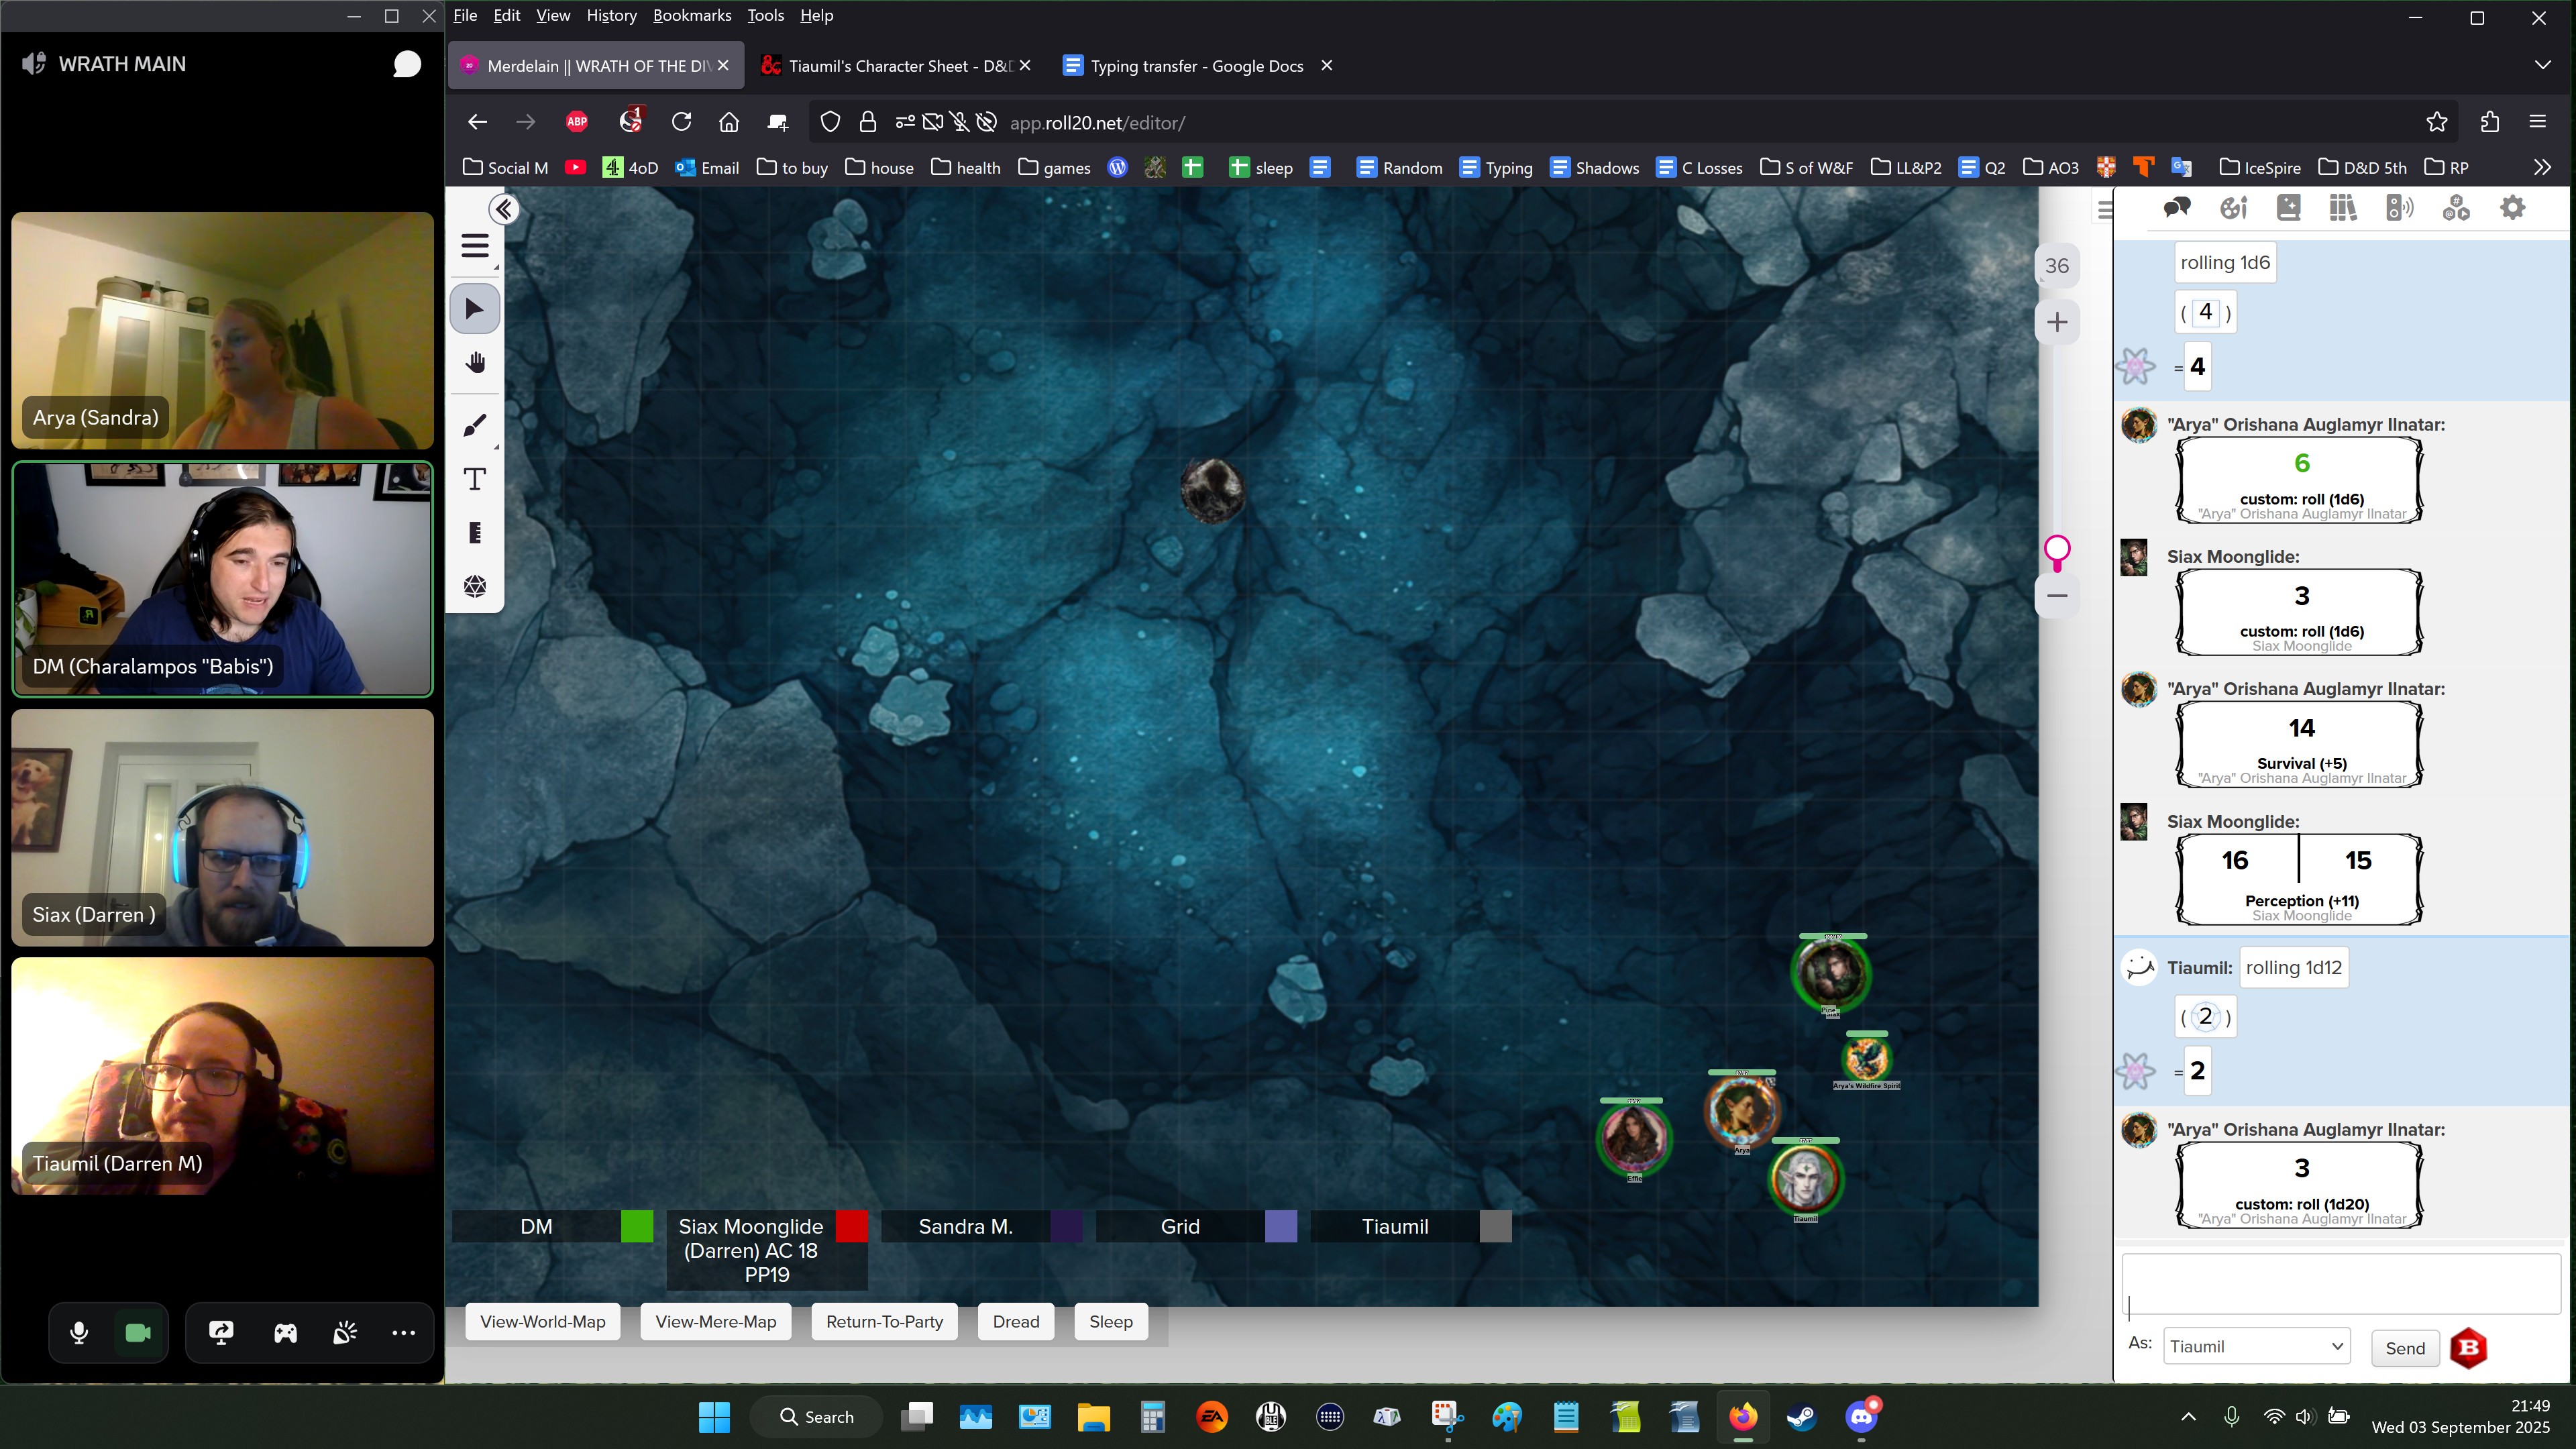This screenshot has height=1449, width=2576.
Task: Open the Jukebox music tab
Action: point(2399,208)
